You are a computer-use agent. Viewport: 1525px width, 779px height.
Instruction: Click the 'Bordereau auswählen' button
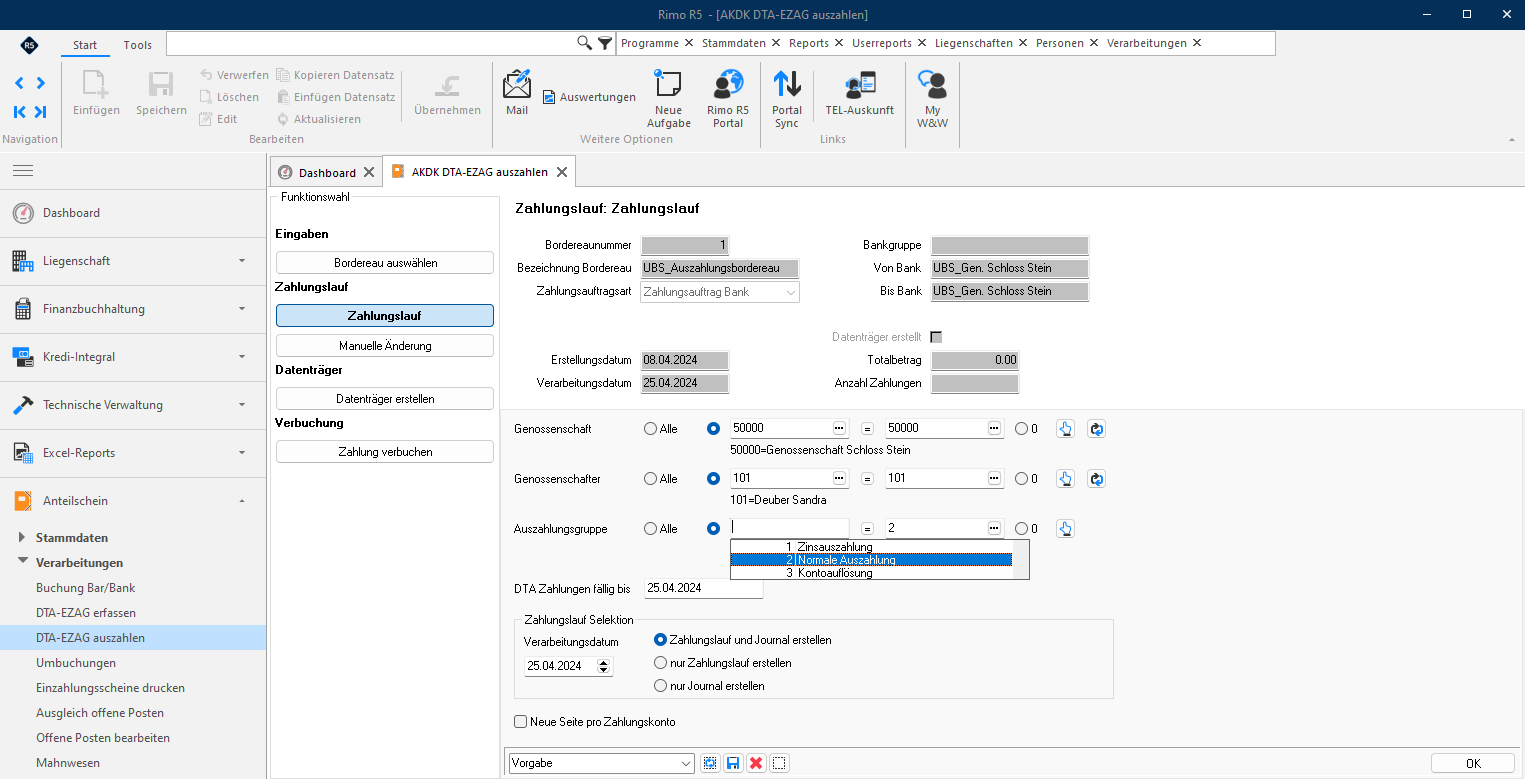click(x=385, y=263)
